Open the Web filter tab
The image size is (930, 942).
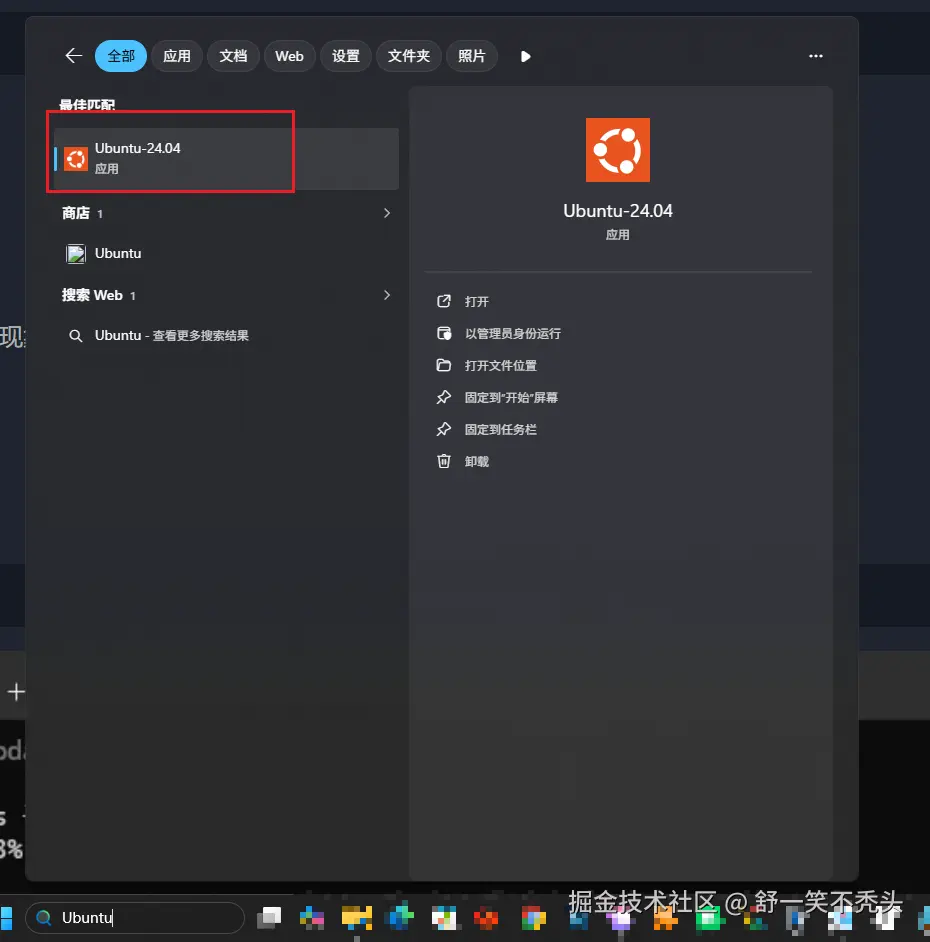coord(289,56)
